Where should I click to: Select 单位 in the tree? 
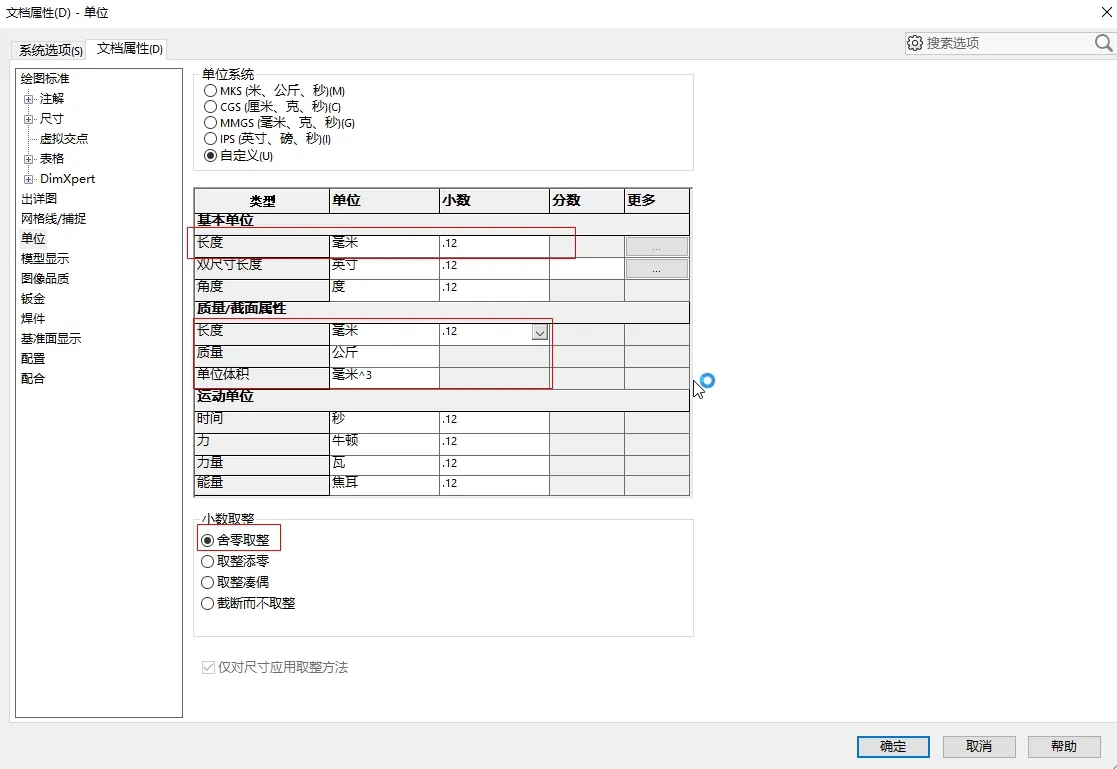[33, 238]
